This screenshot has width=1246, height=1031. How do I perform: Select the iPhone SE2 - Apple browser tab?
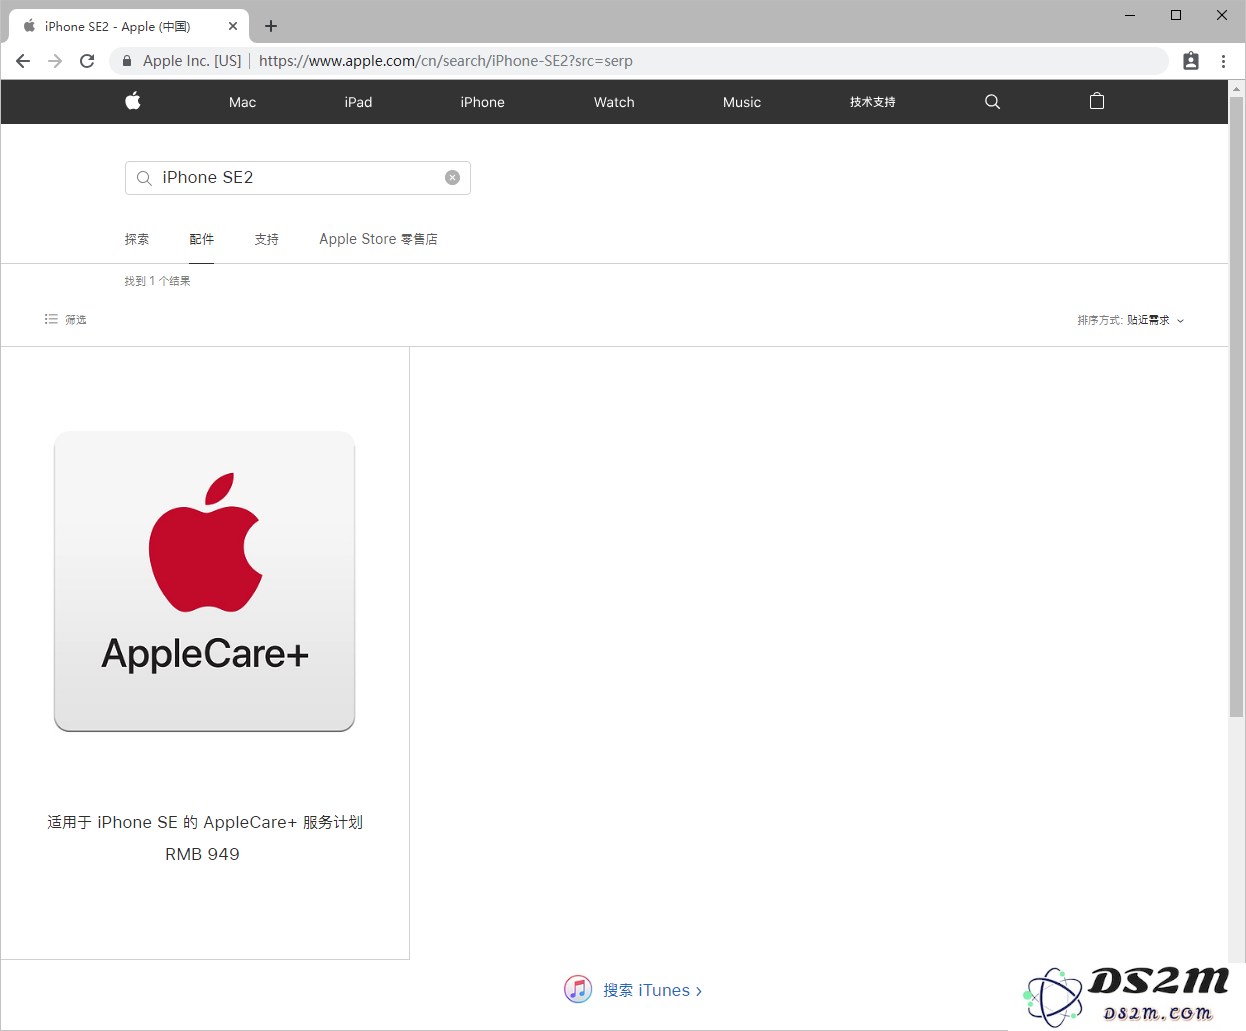128,27
